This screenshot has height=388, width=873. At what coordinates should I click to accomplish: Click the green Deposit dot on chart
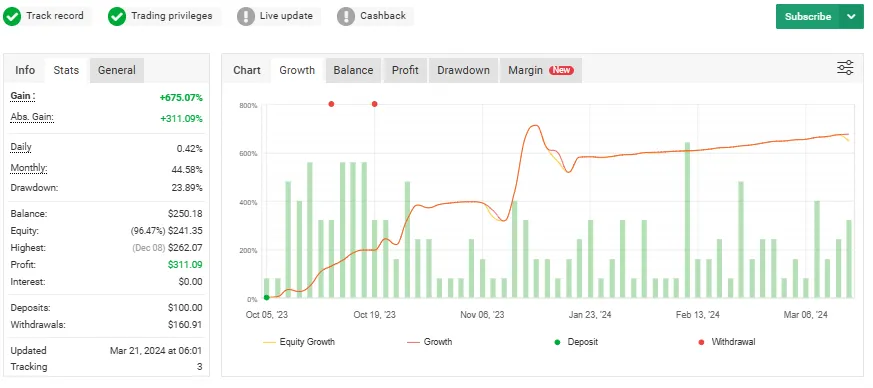[x=267, y=298]
